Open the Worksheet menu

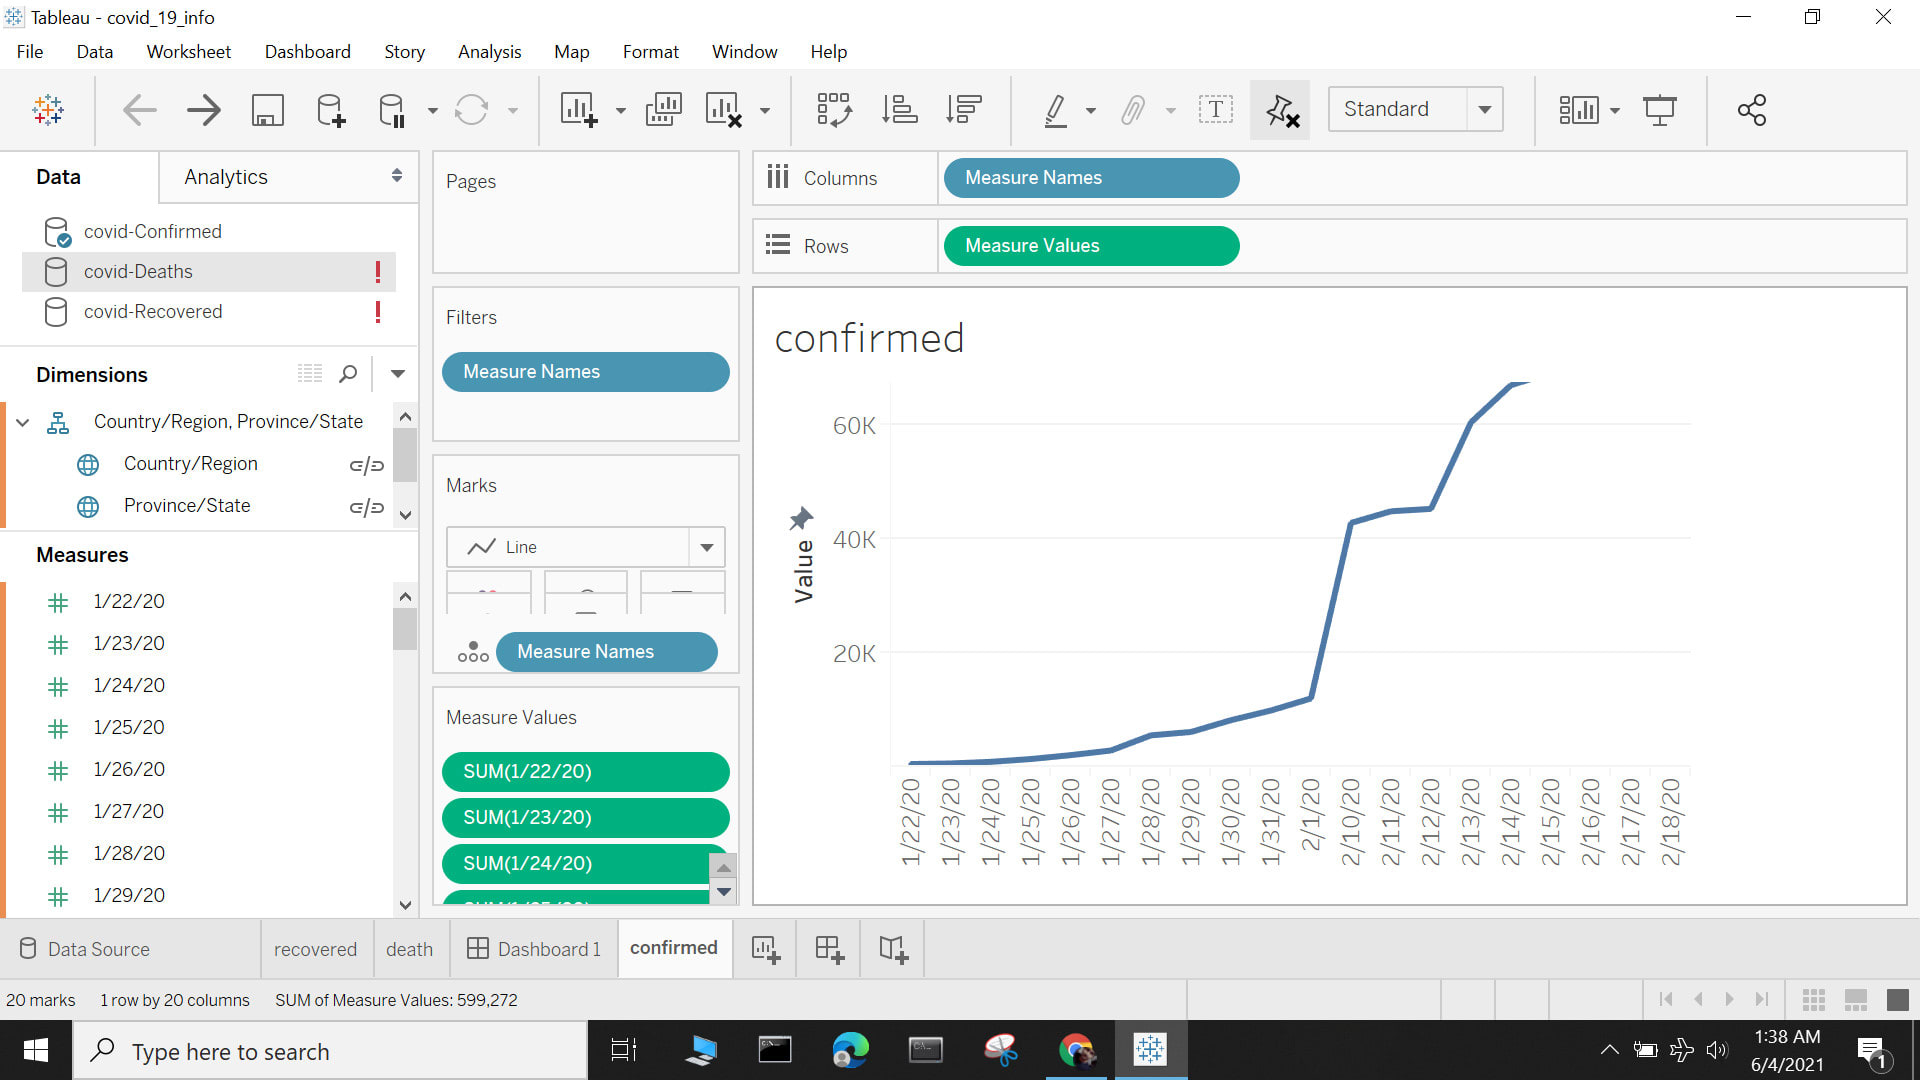pyautogui.click(x=188, y=51)
